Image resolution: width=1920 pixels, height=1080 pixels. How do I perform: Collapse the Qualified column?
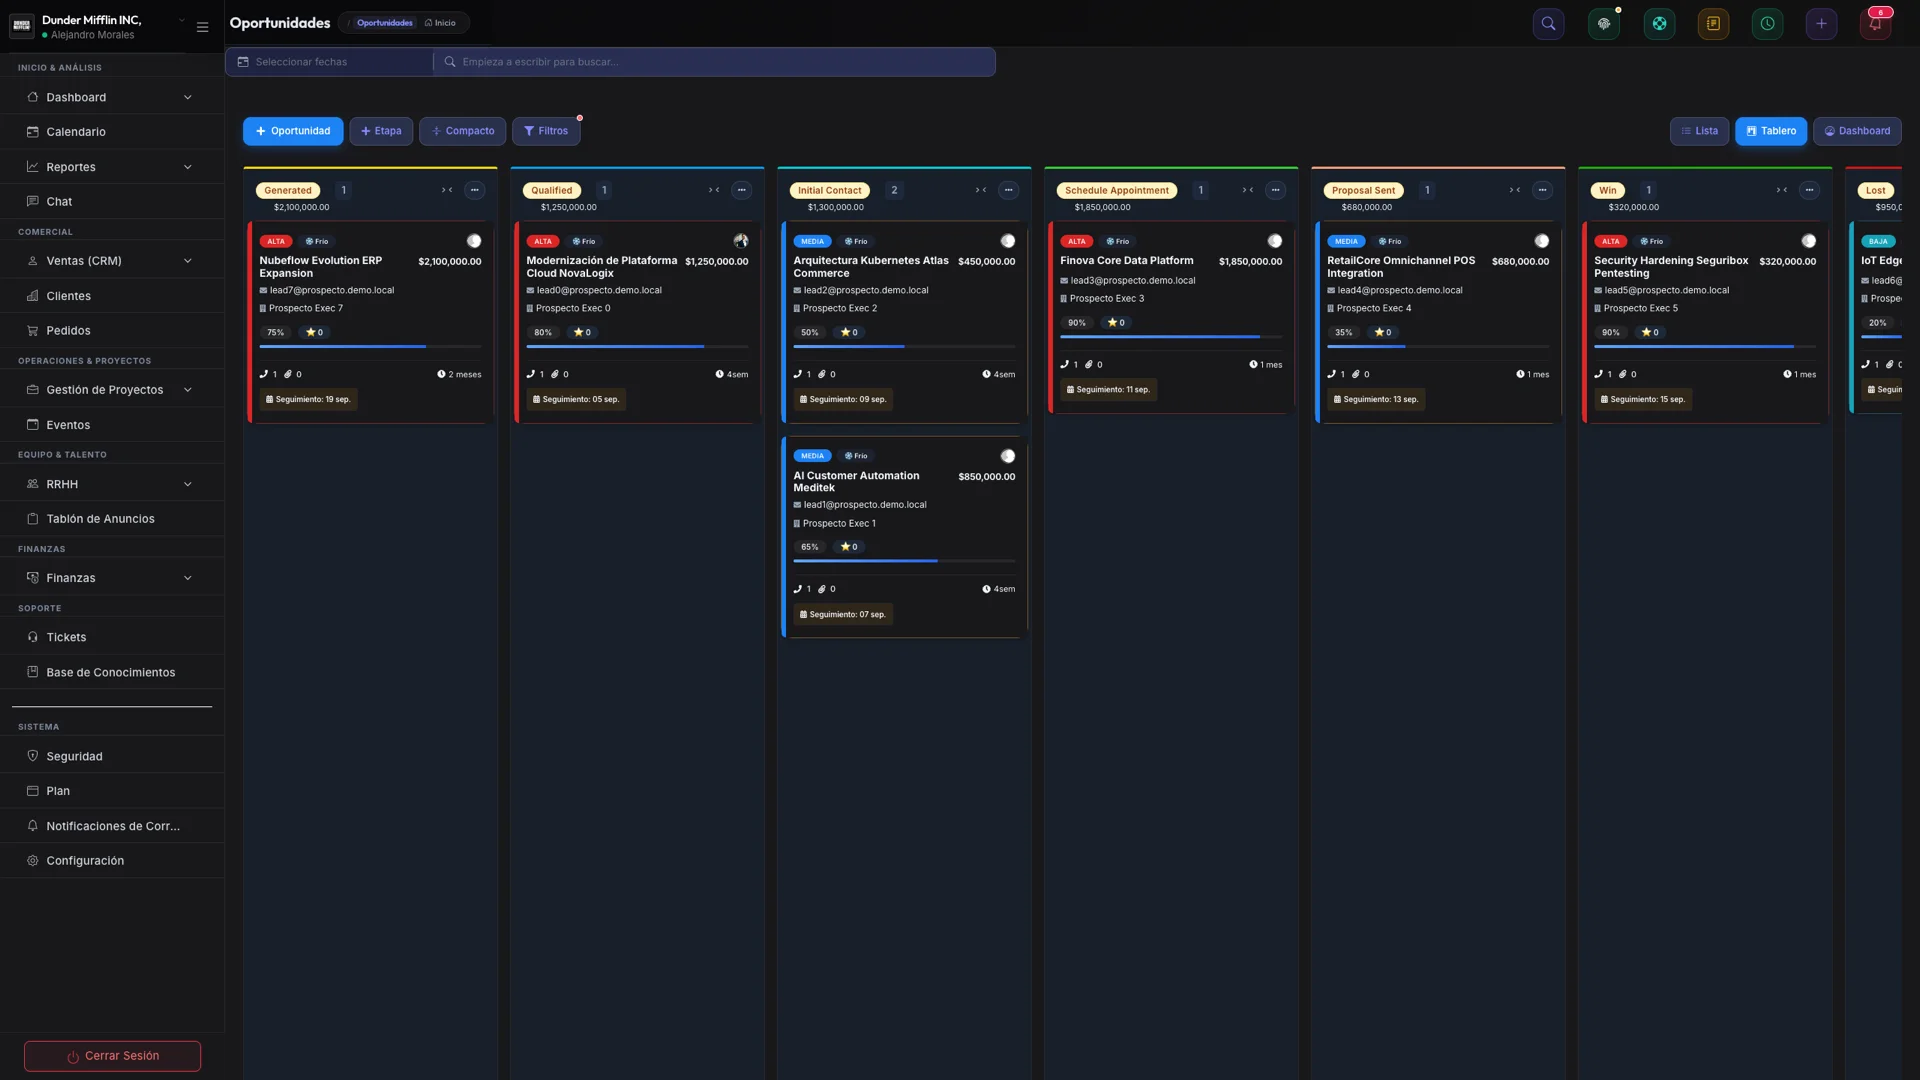pos(714,190)
